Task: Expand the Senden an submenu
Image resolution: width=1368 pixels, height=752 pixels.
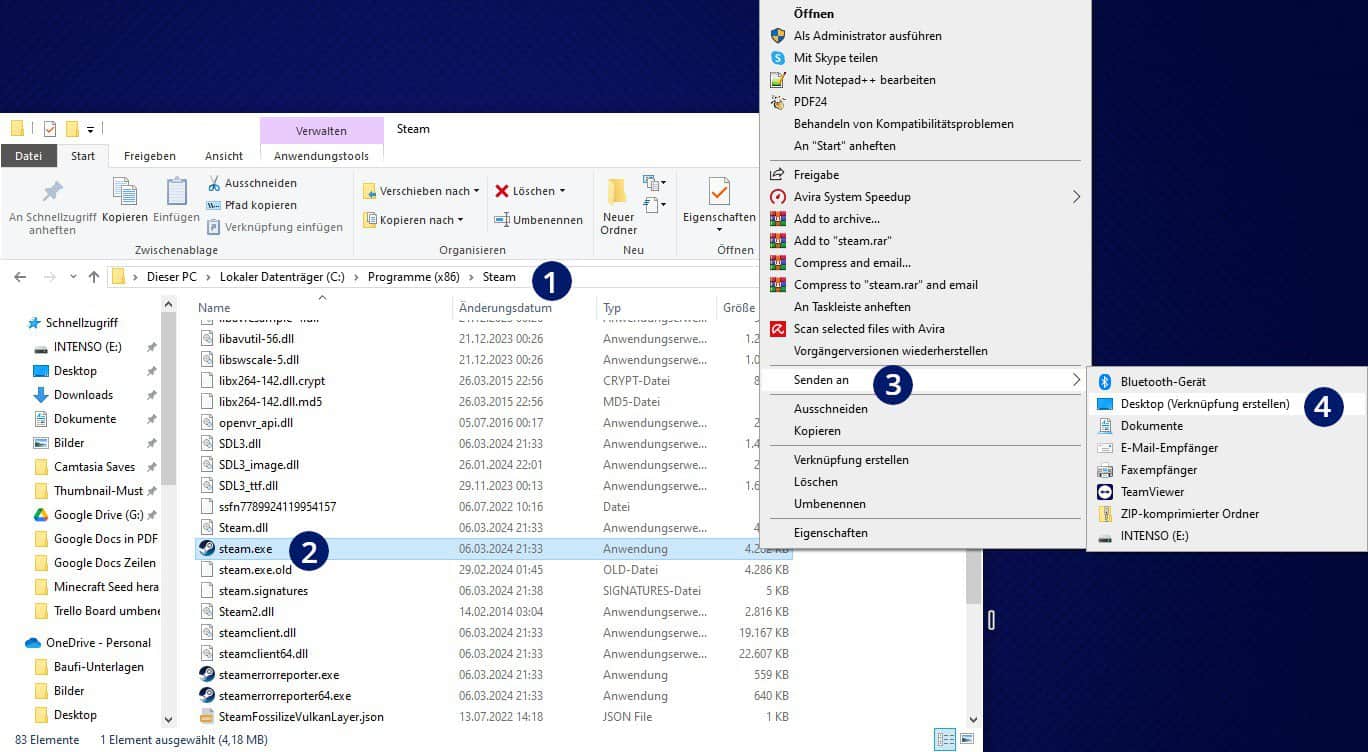Action: (x=925, y=380)
